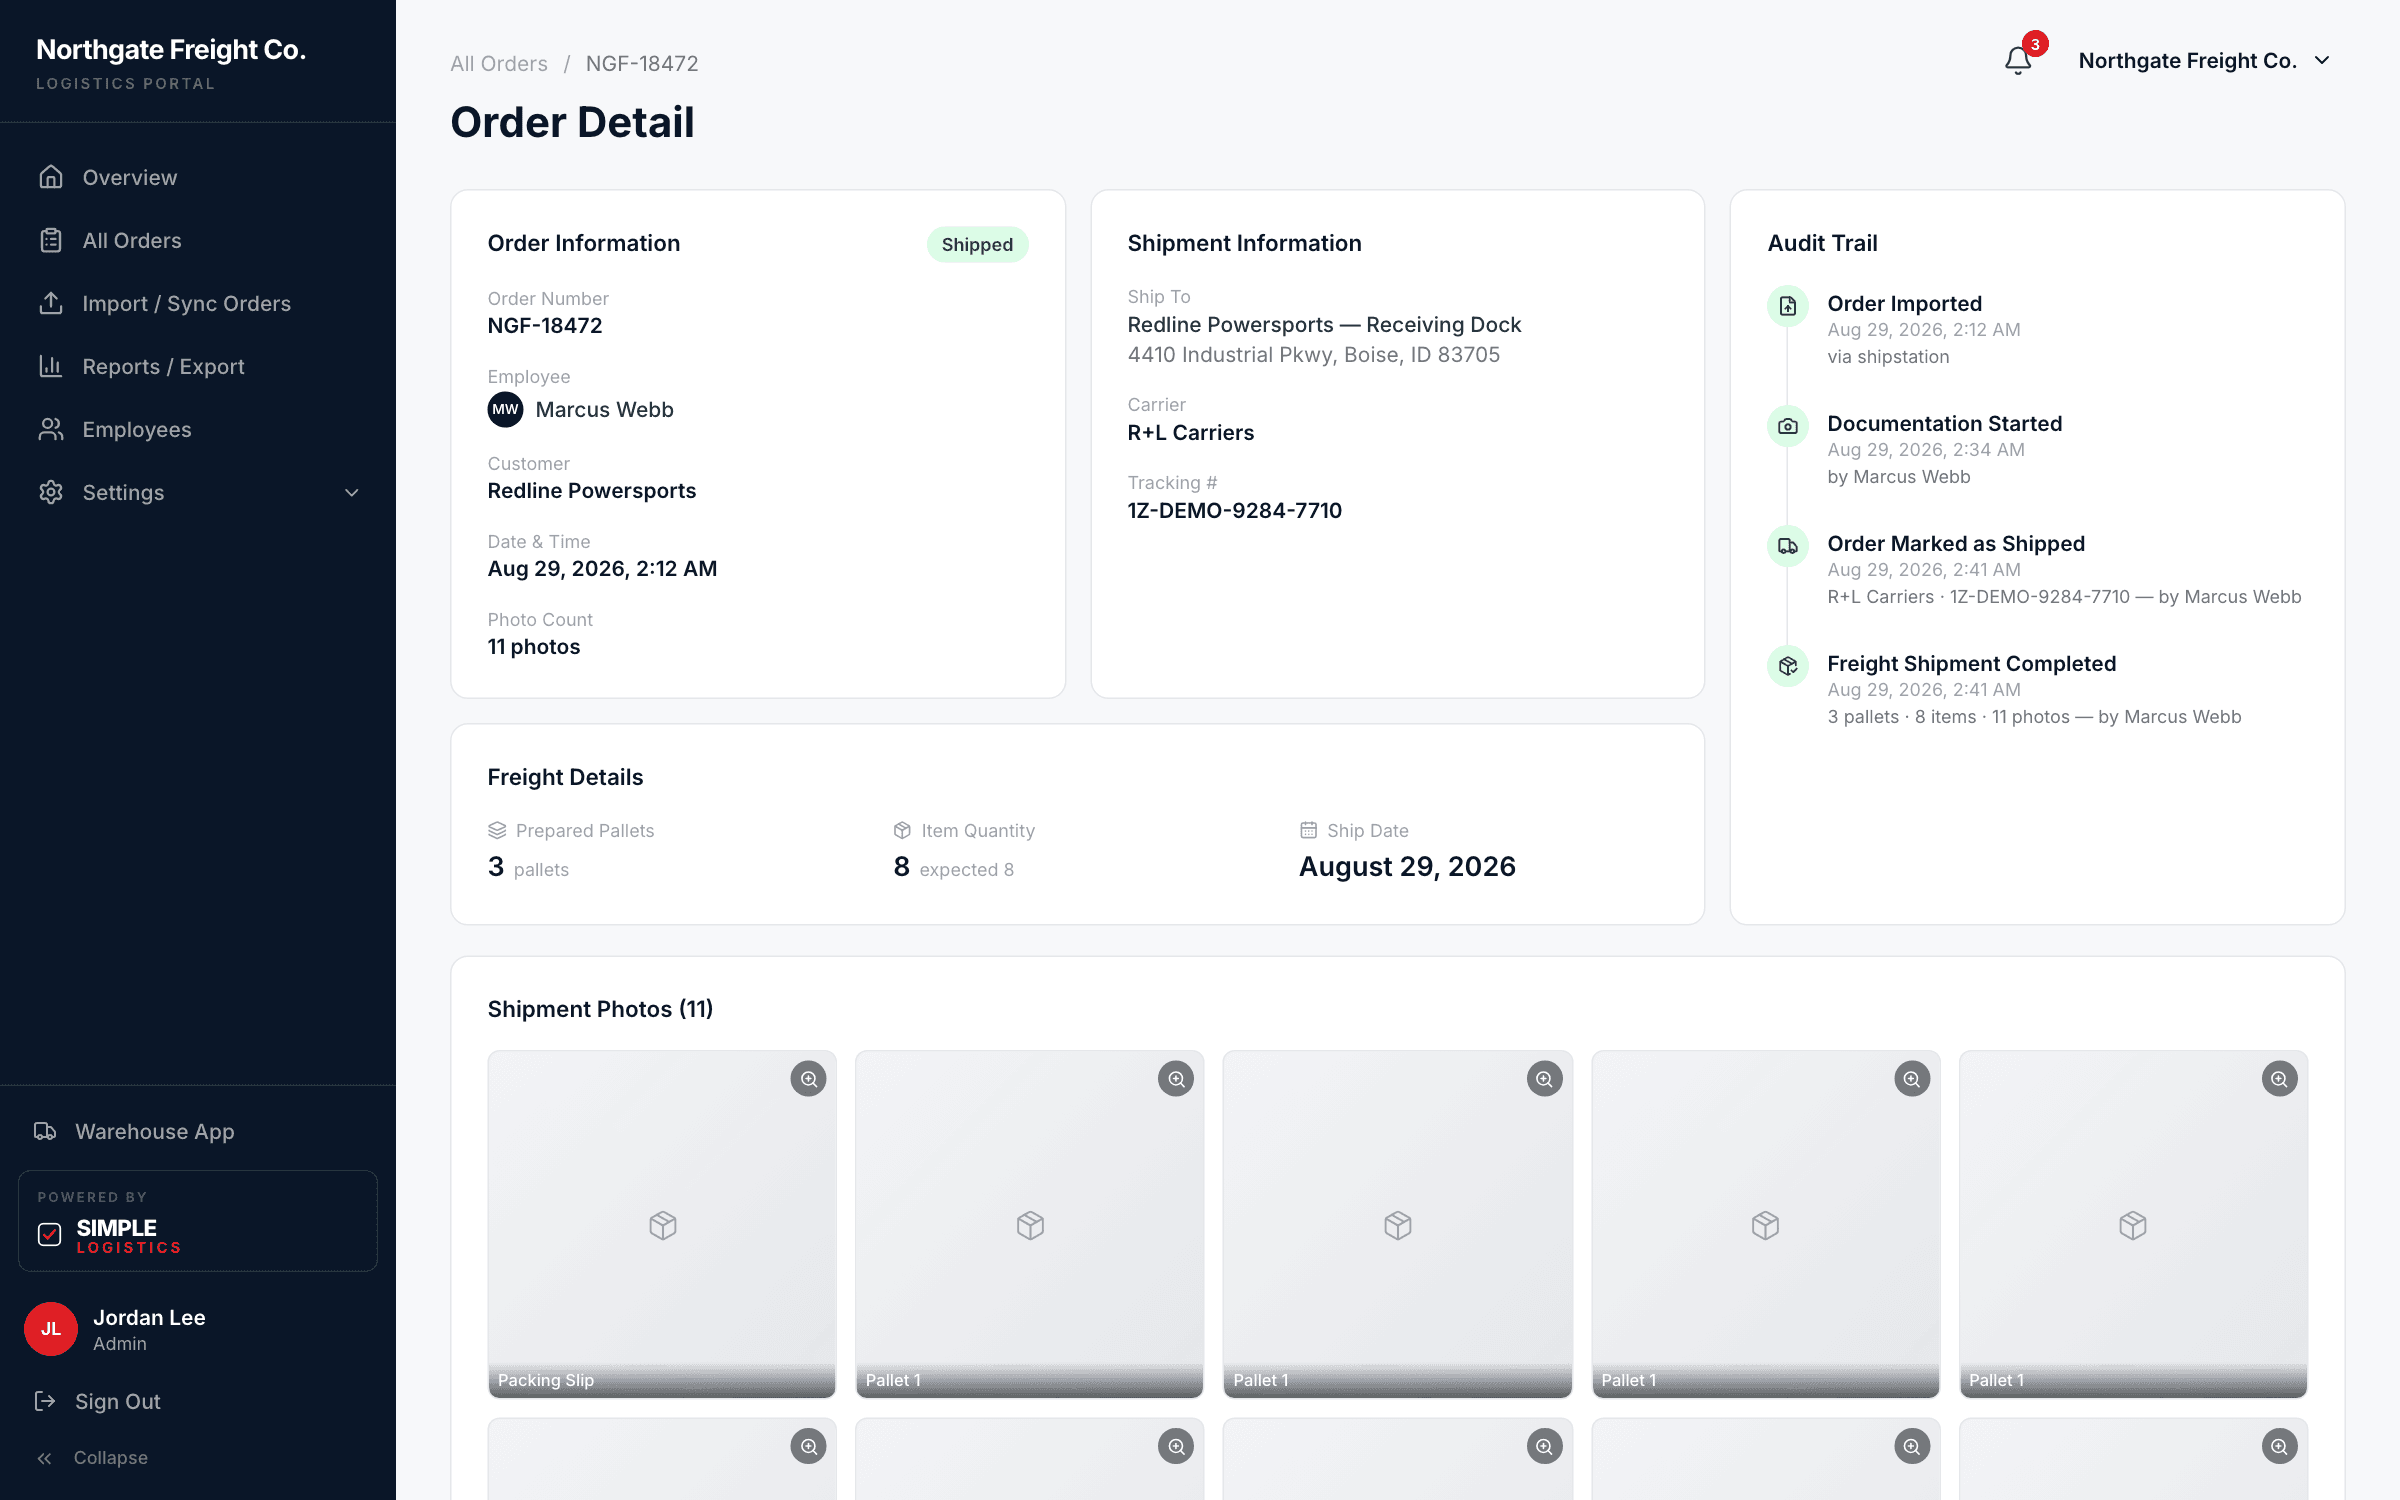
Task: Open the Northgate Freight Co. account dropdown
Action: point(2204,61)
